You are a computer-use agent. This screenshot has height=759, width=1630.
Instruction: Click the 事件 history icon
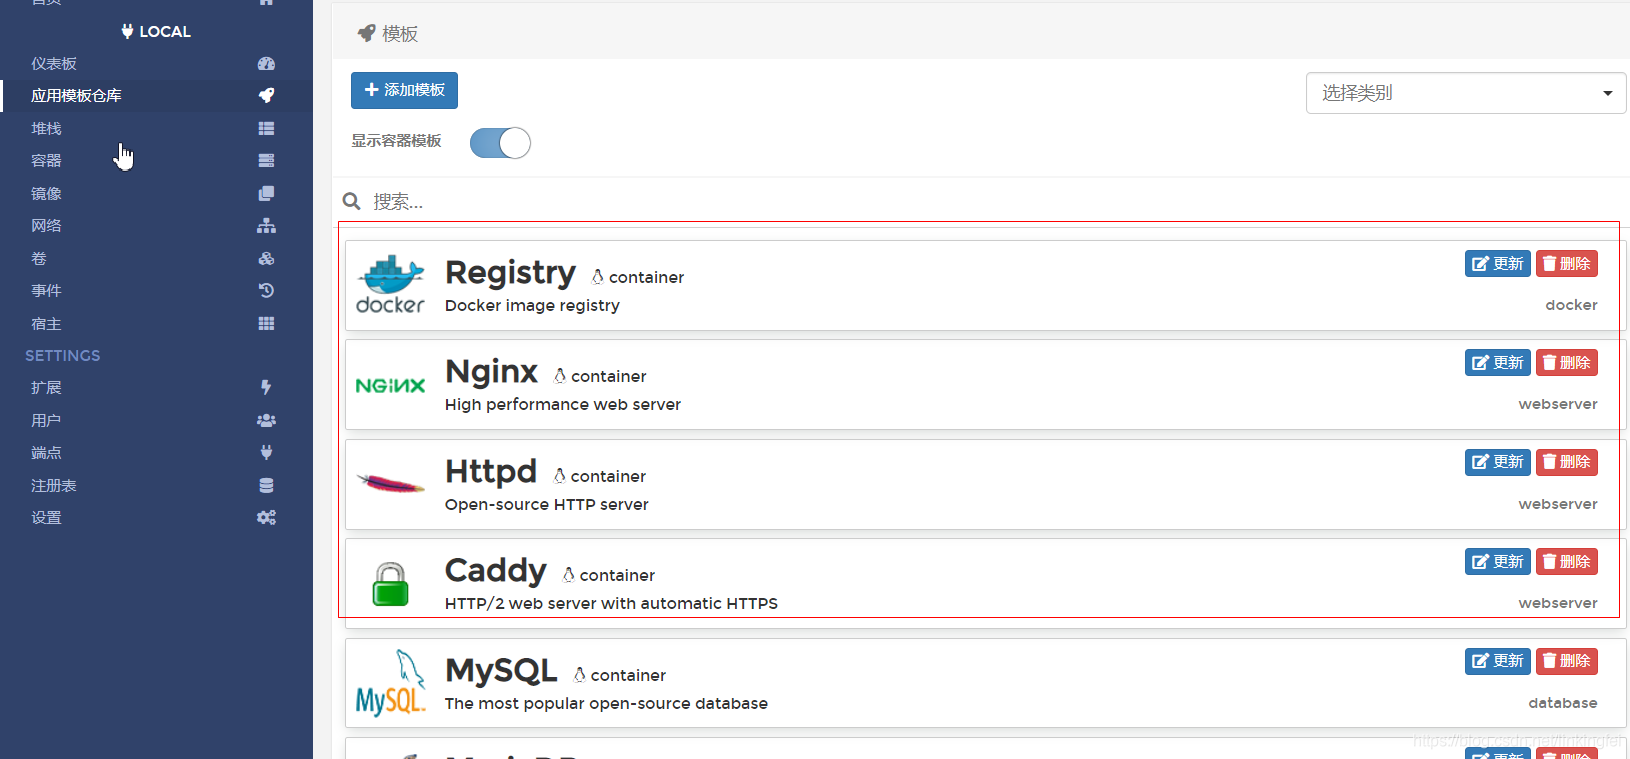[x=266, y=290]
